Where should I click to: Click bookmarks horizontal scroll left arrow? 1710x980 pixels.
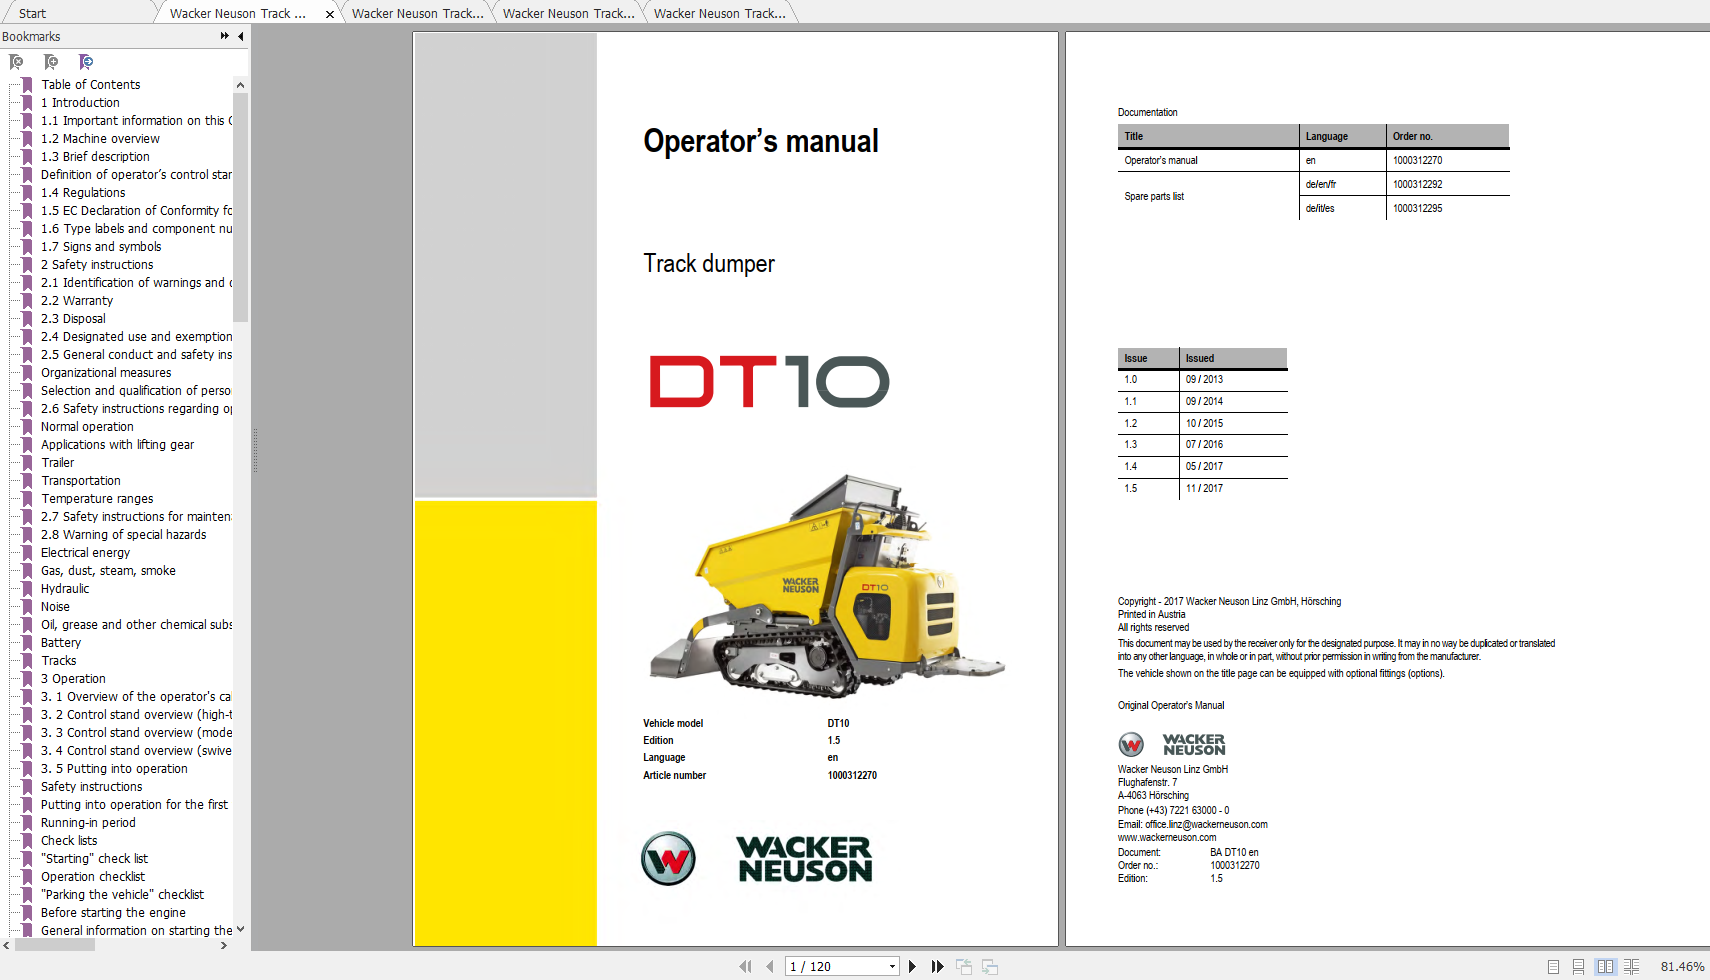pyautogui.click(x=7, y=945)
